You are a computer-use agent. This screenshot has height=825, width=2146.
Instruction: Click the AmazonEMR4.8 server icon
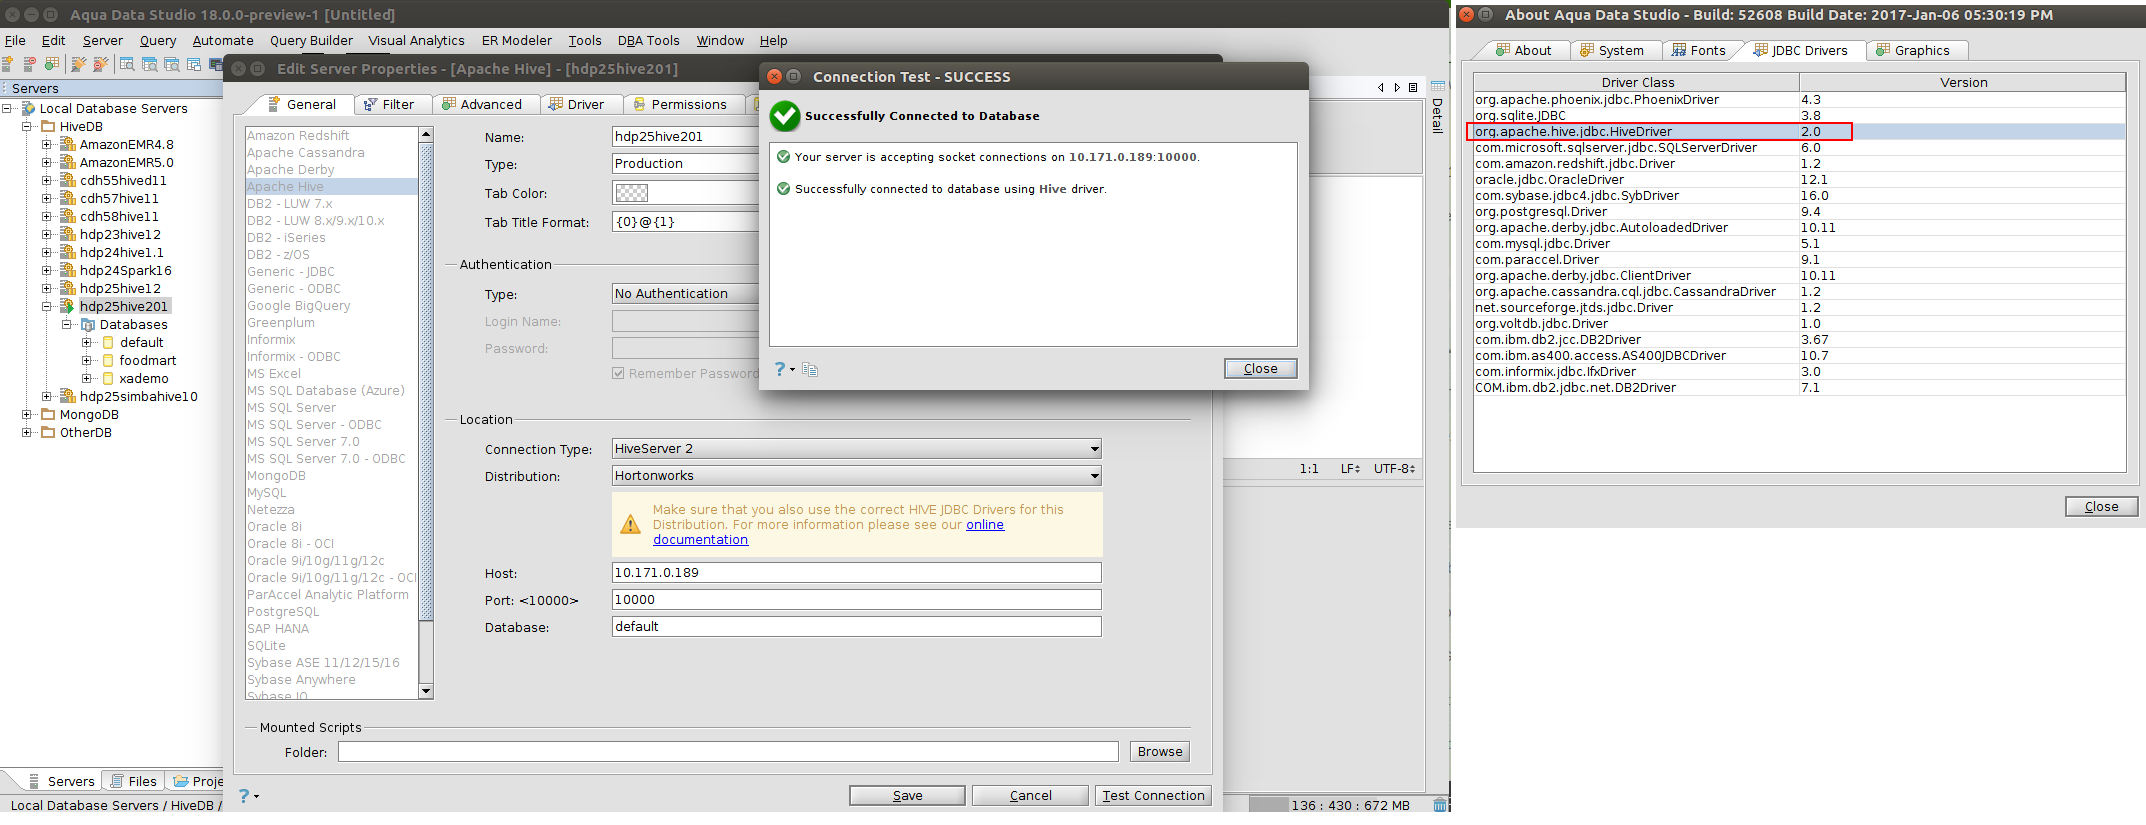[x=68, y=144]
